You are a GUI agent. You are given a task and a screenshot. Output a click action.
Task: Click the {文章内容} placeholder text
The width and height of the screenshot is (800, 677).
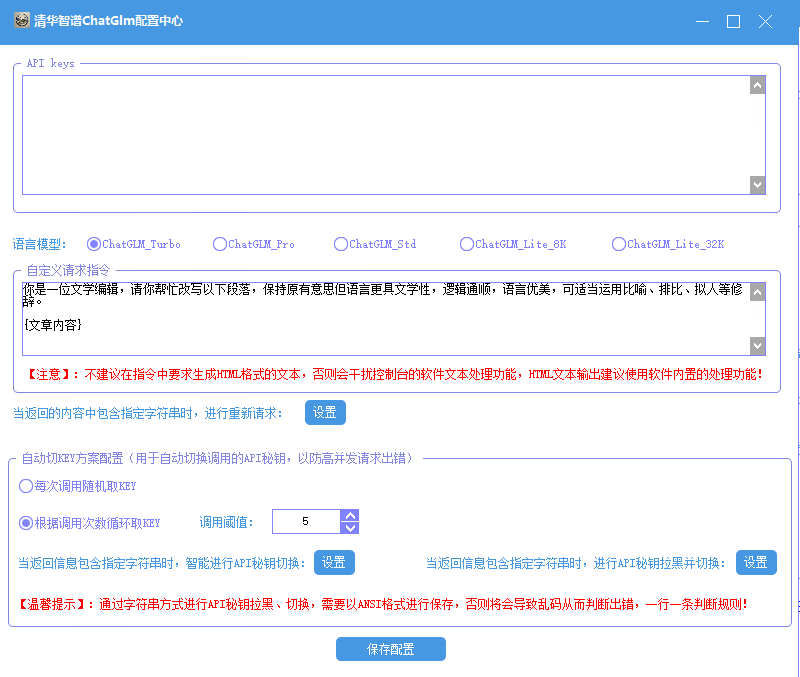[x=53, y=325]
